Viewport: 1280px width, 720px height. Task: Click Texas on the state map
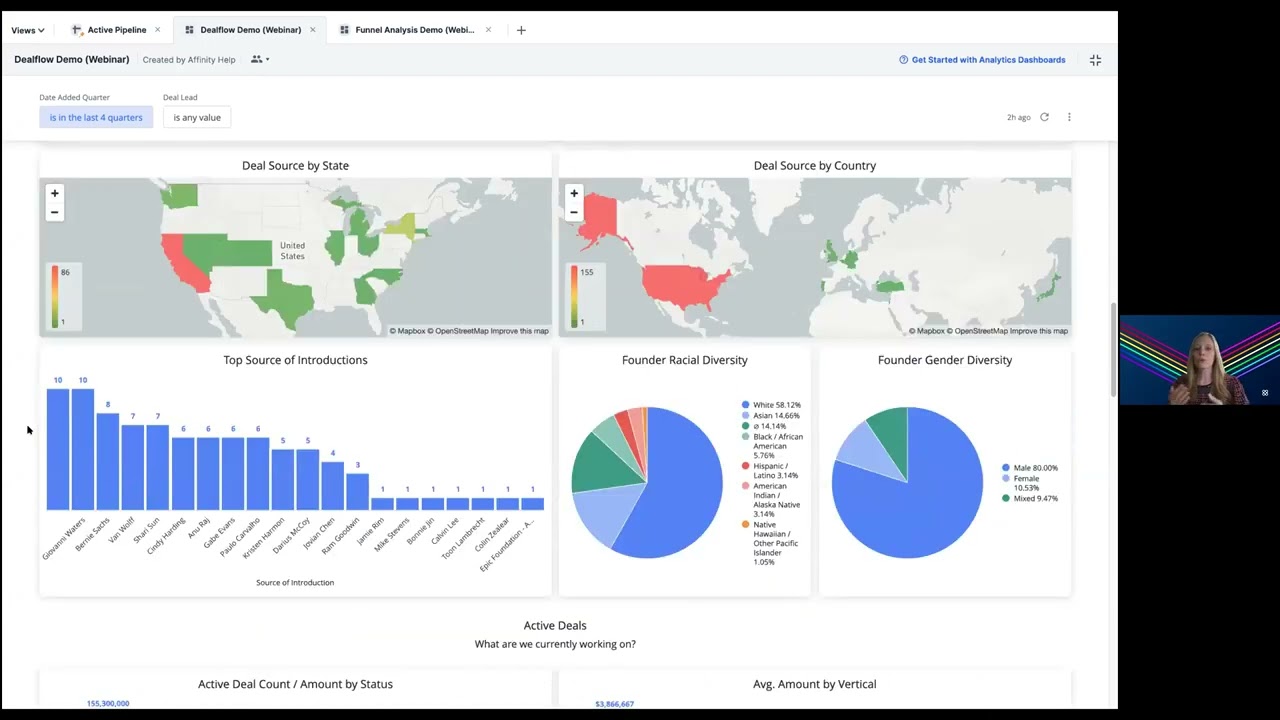pyautogui.click(x=290, y=300)
